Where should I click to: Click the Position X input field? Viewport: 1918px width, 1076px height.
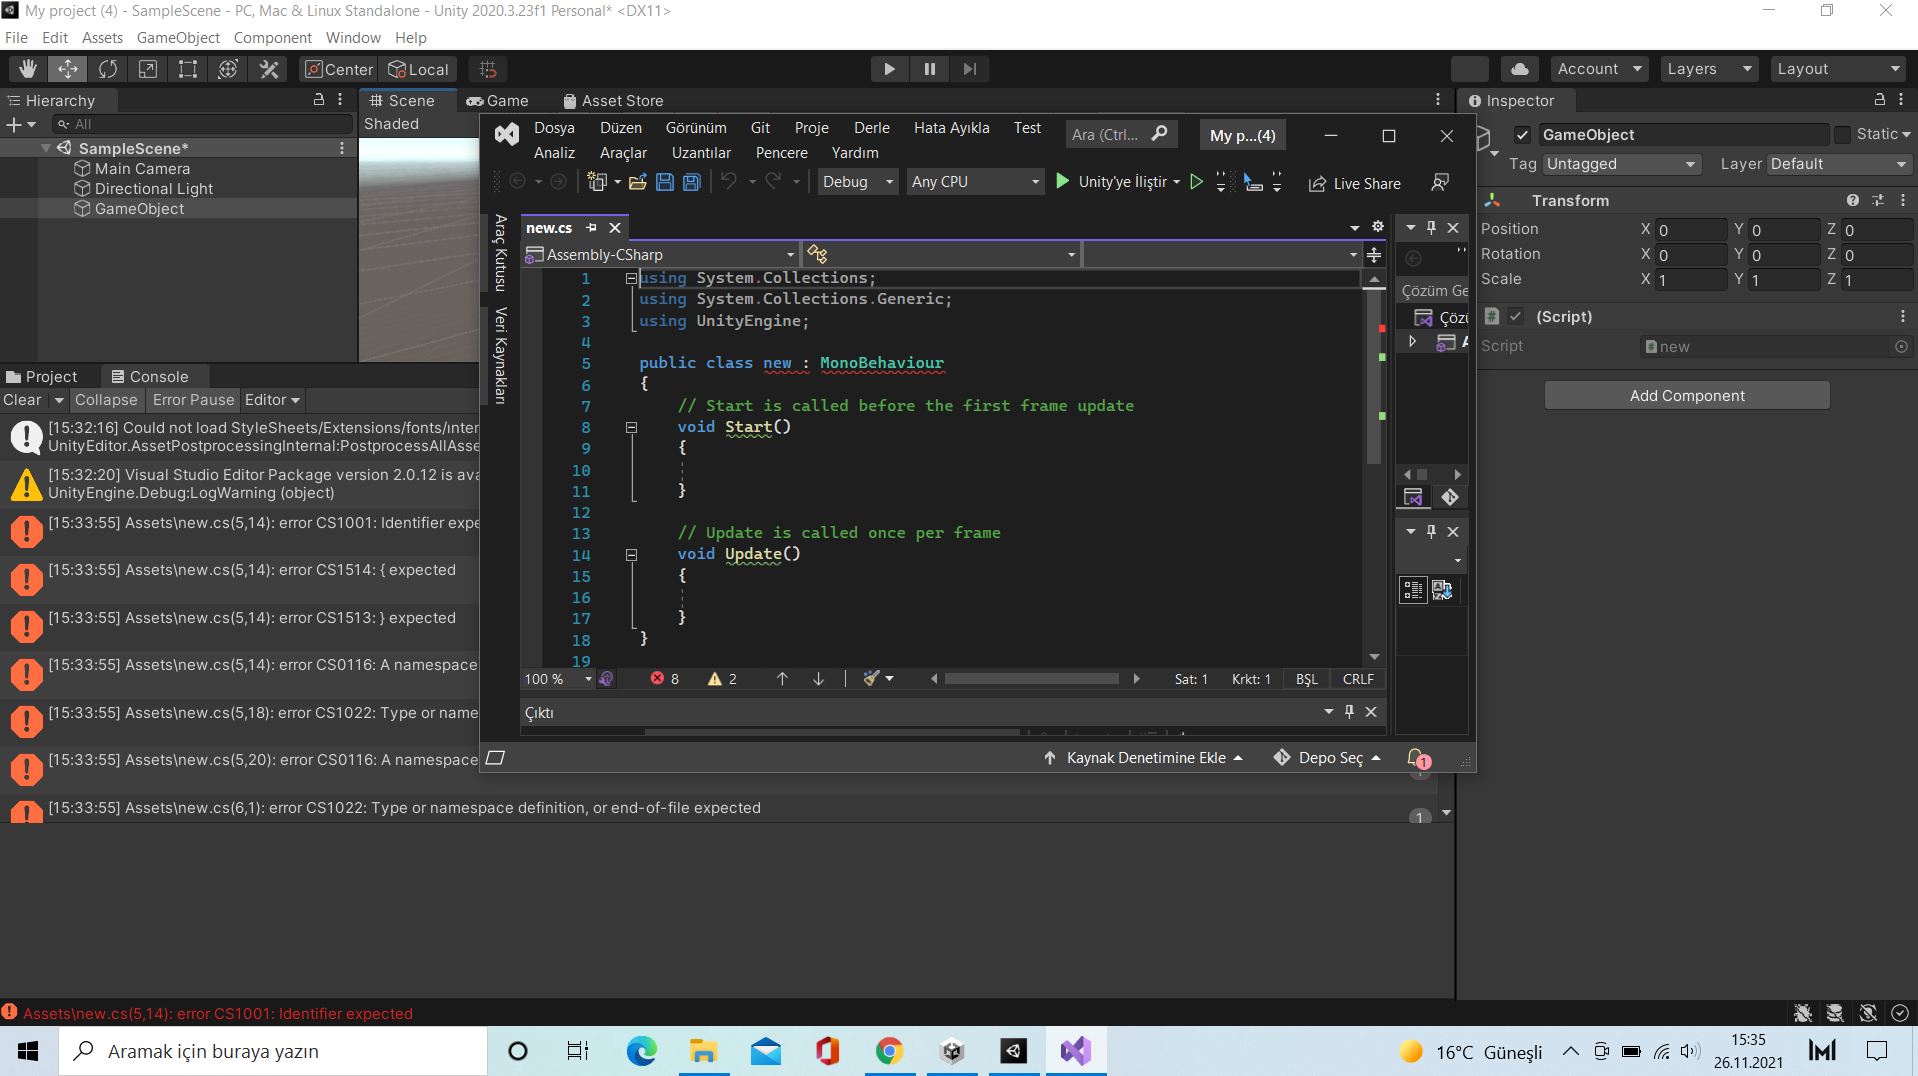pyautogui.click(x=1690, y=230)
